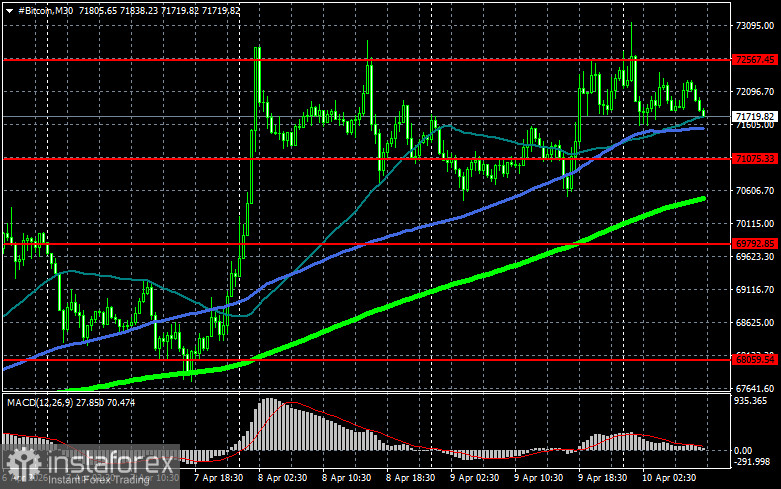The image size is (781, 489).
Task: Click the 9 Apr 10:30 time label
Action: pos(538,478)
